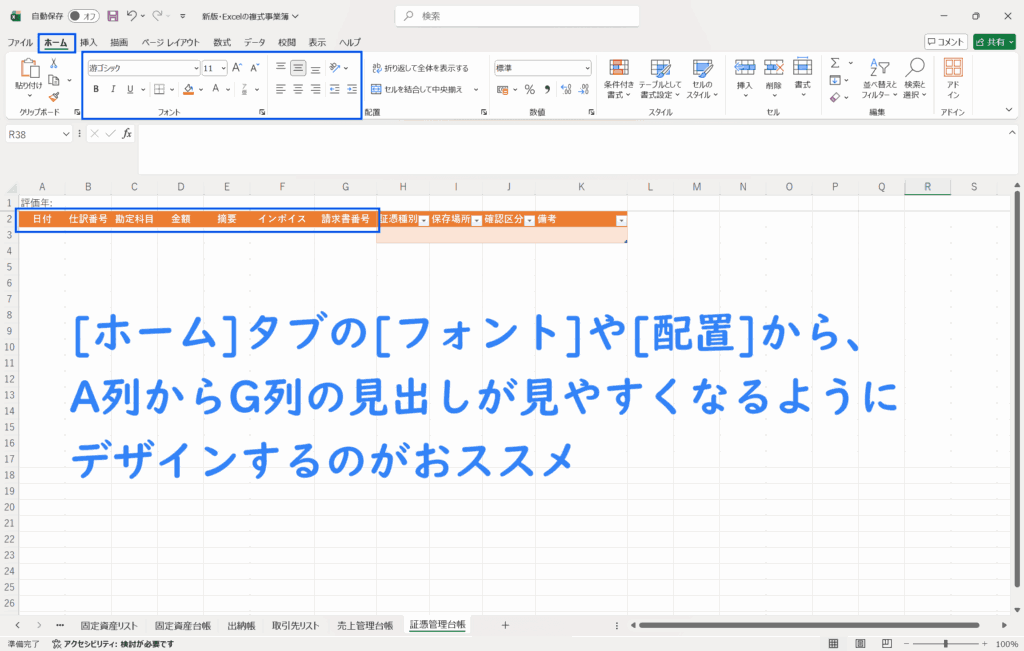Image resolution: width=1024 pixels, height=651 pixels.
Task: Apply percent style to the selection
Action: [x=529, y=89]
